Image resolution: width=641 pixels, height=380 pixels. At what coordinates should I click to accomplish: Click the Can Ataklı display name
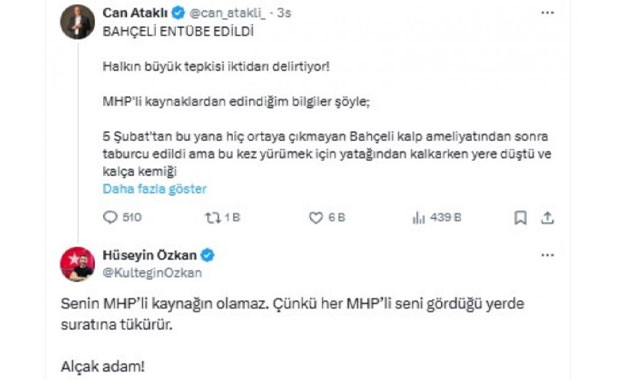click(135, 13)
